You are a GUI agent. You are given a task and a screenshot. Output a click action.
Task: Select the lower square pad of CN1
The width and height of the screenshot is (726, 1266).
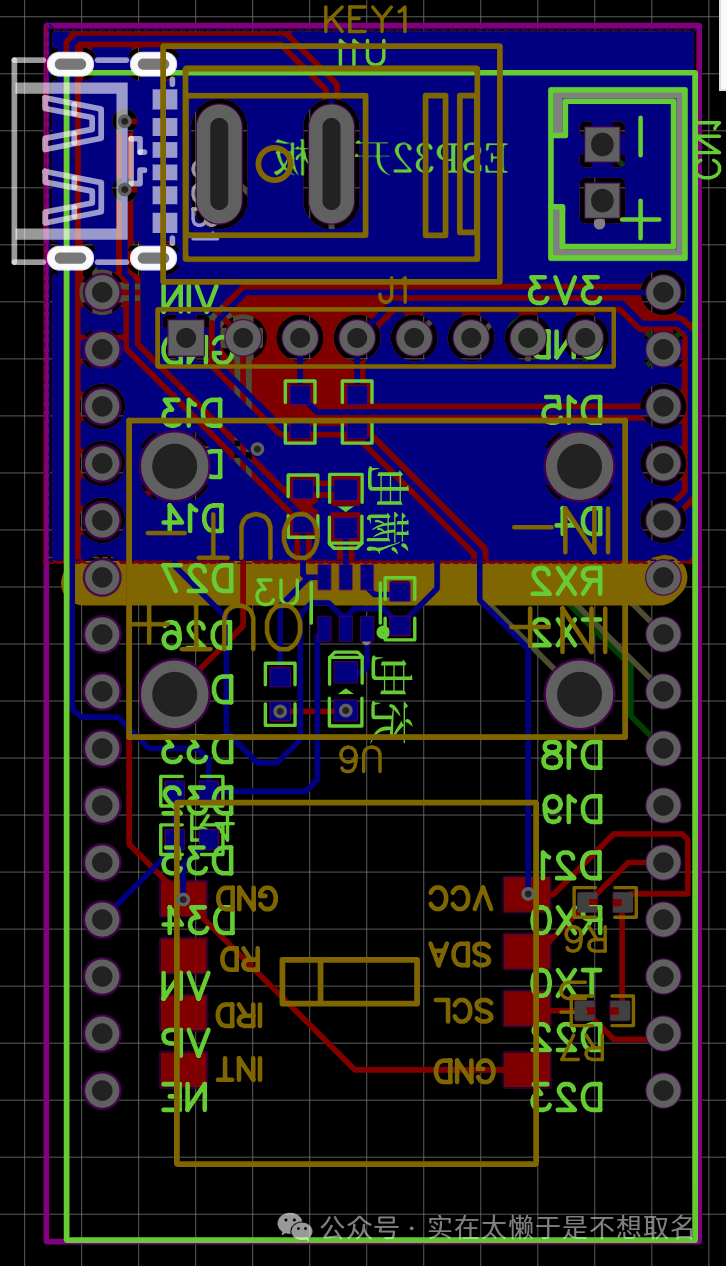tap(602, 200)
